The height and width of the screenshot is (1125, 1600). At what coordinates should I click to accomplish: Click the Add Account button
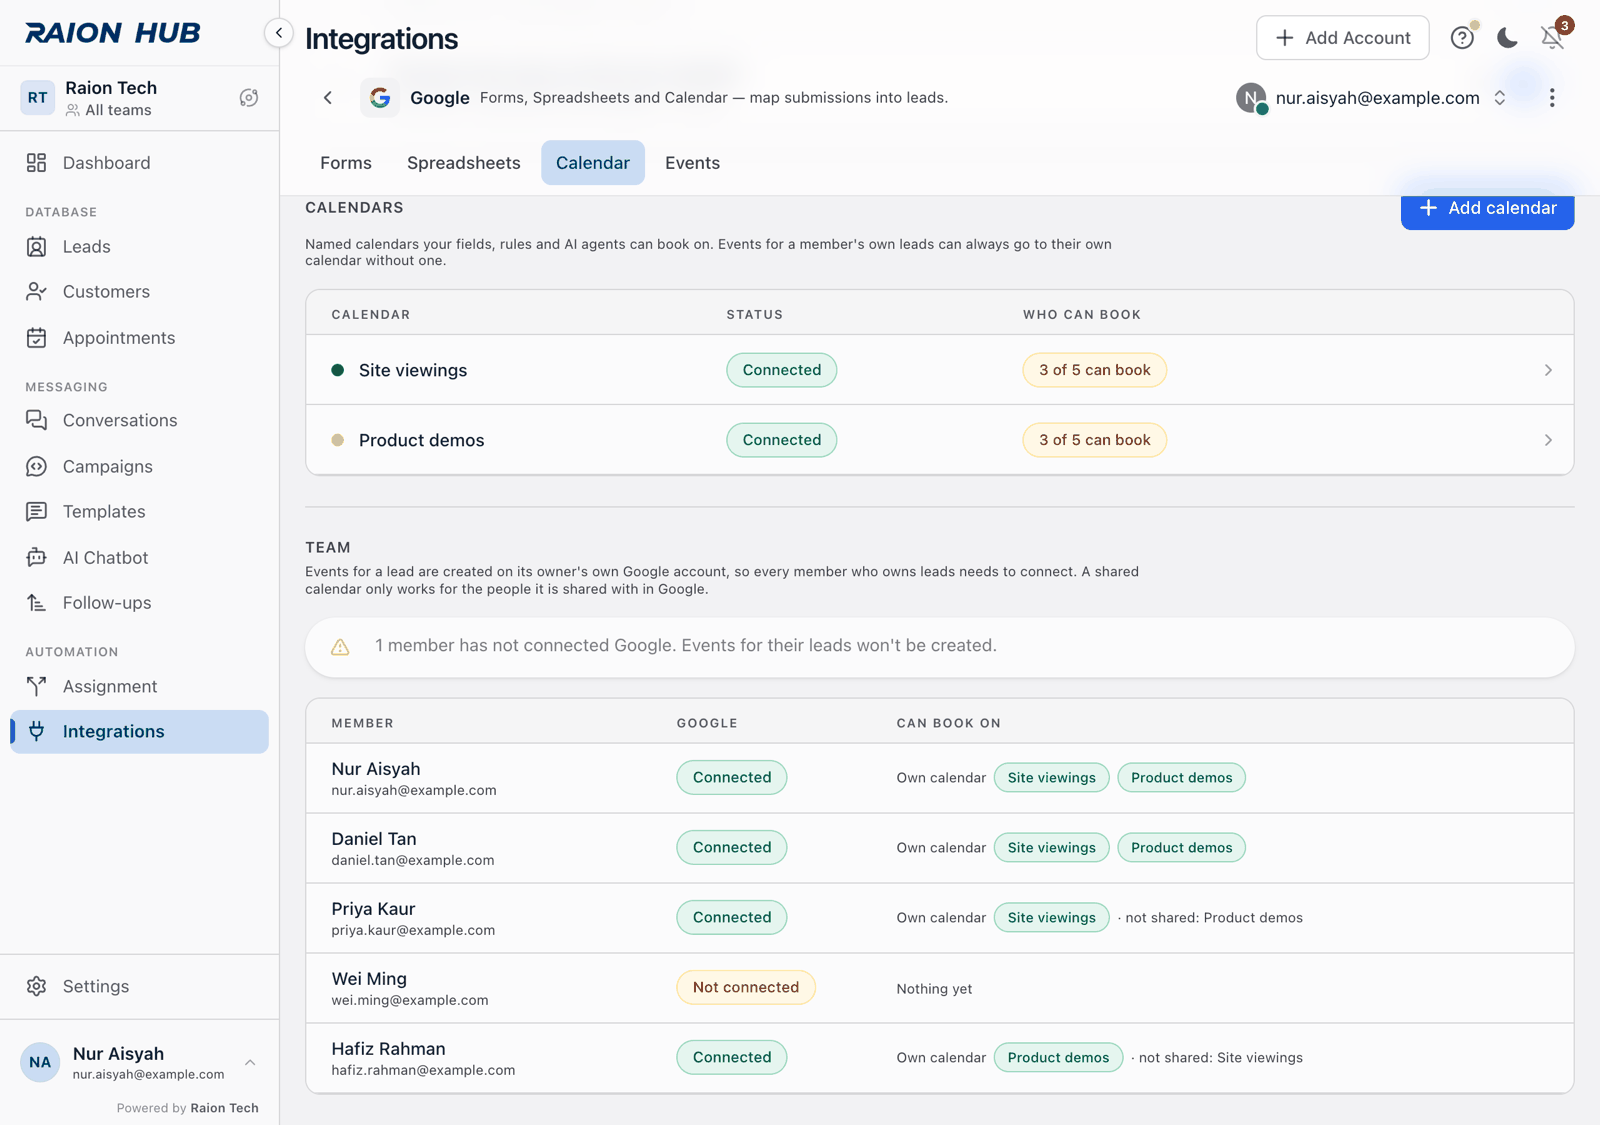[1342, 38]
